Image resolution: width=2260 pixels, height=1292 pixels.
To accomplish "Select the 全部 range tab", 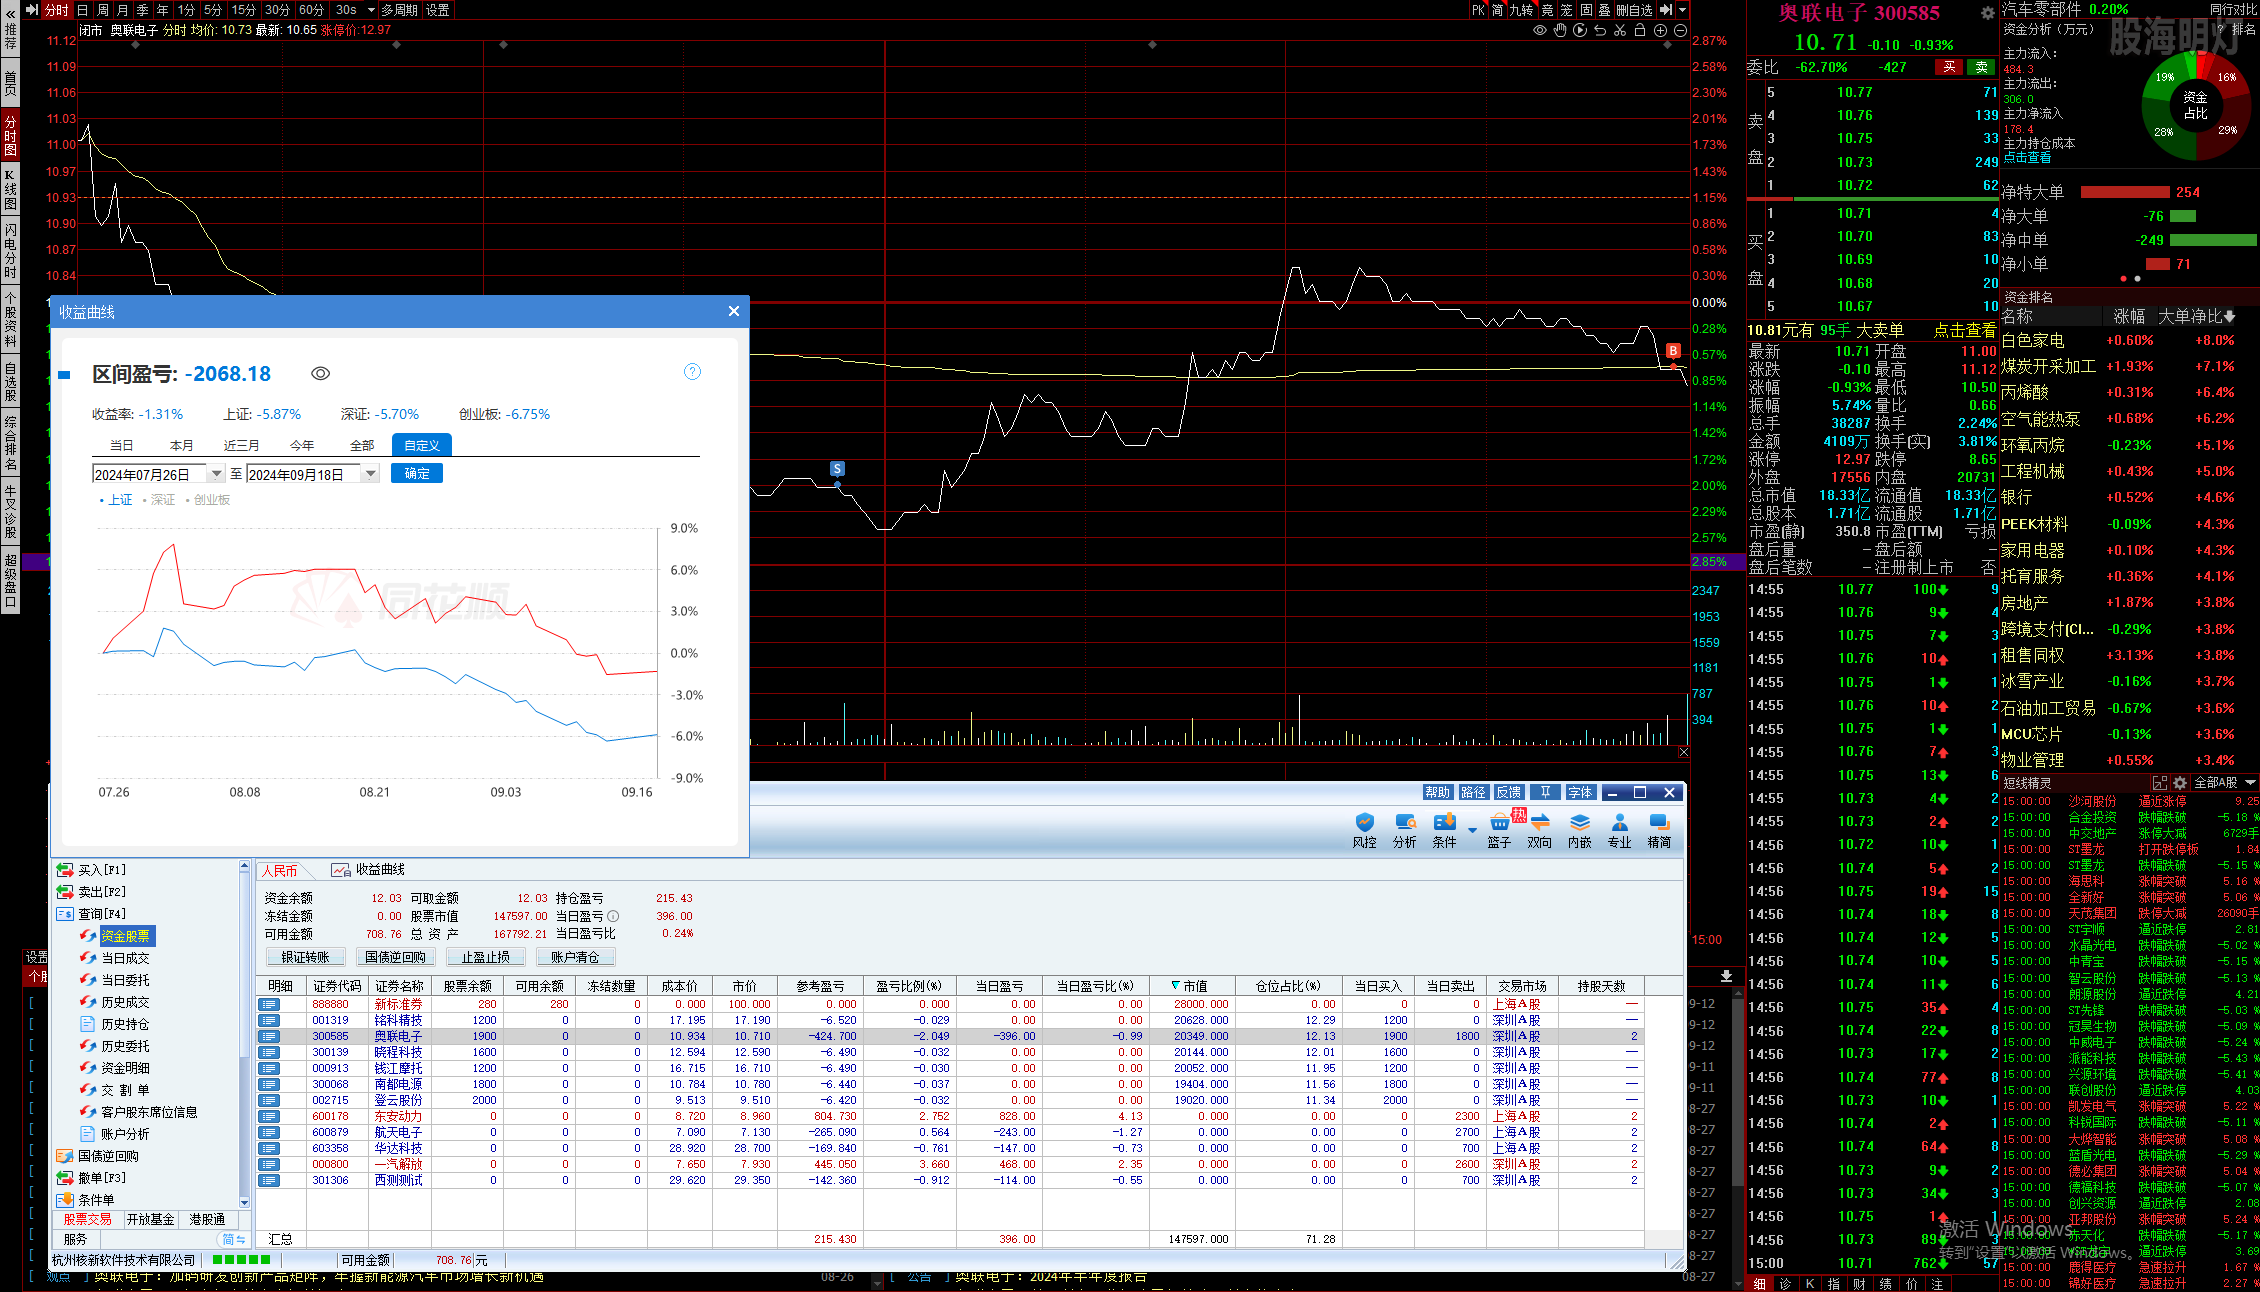I will (x=362, y=445).
